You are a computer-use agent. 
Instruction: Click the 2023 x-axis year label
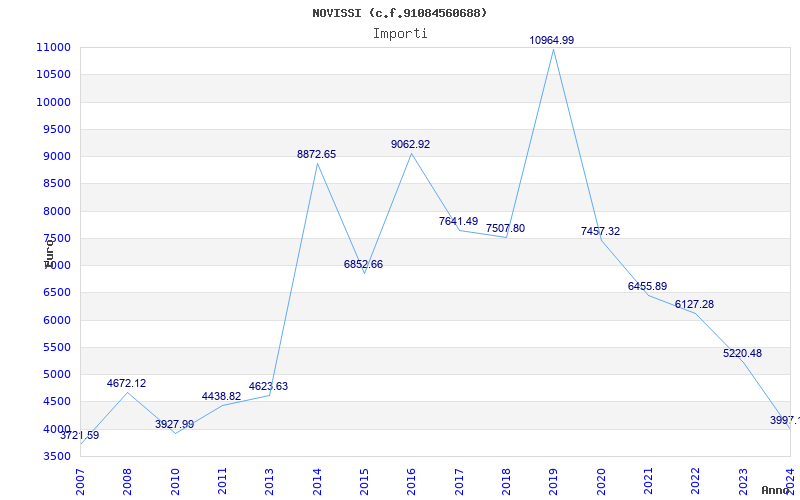(x=743, y=482)
